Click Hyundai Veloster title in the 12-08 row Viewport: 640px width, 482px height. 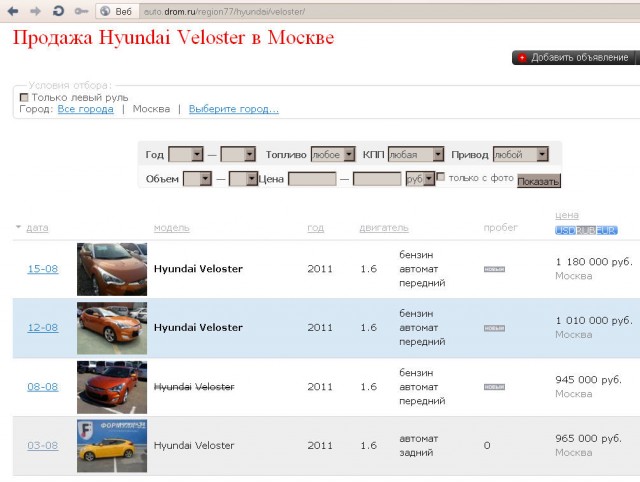198,328
